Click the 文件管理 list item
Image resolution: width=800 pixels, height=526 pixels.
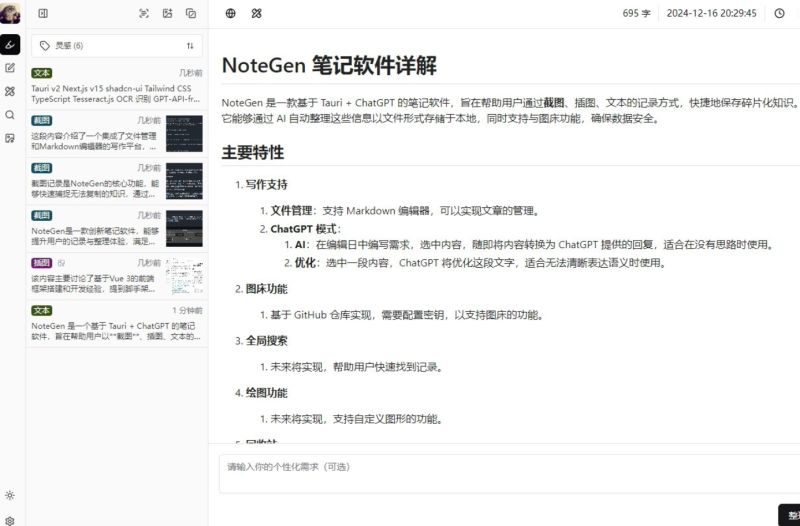coord(405,211)
